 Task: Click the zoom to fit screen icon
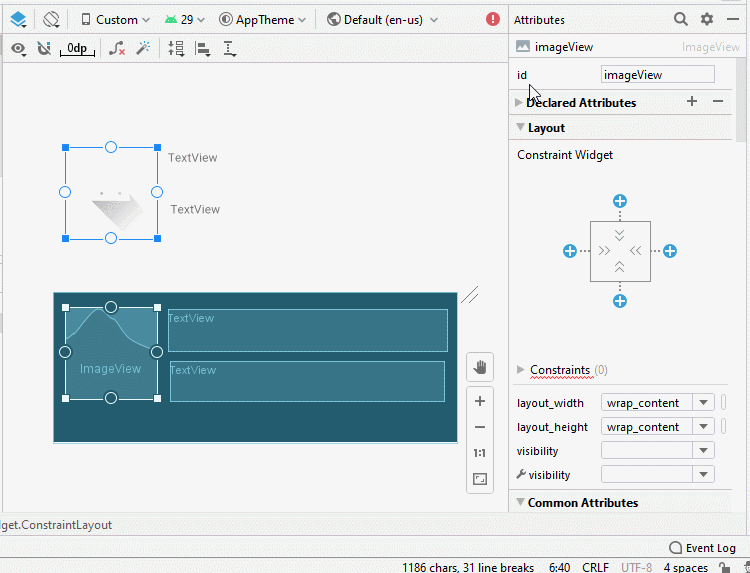[x=480, y=479]
